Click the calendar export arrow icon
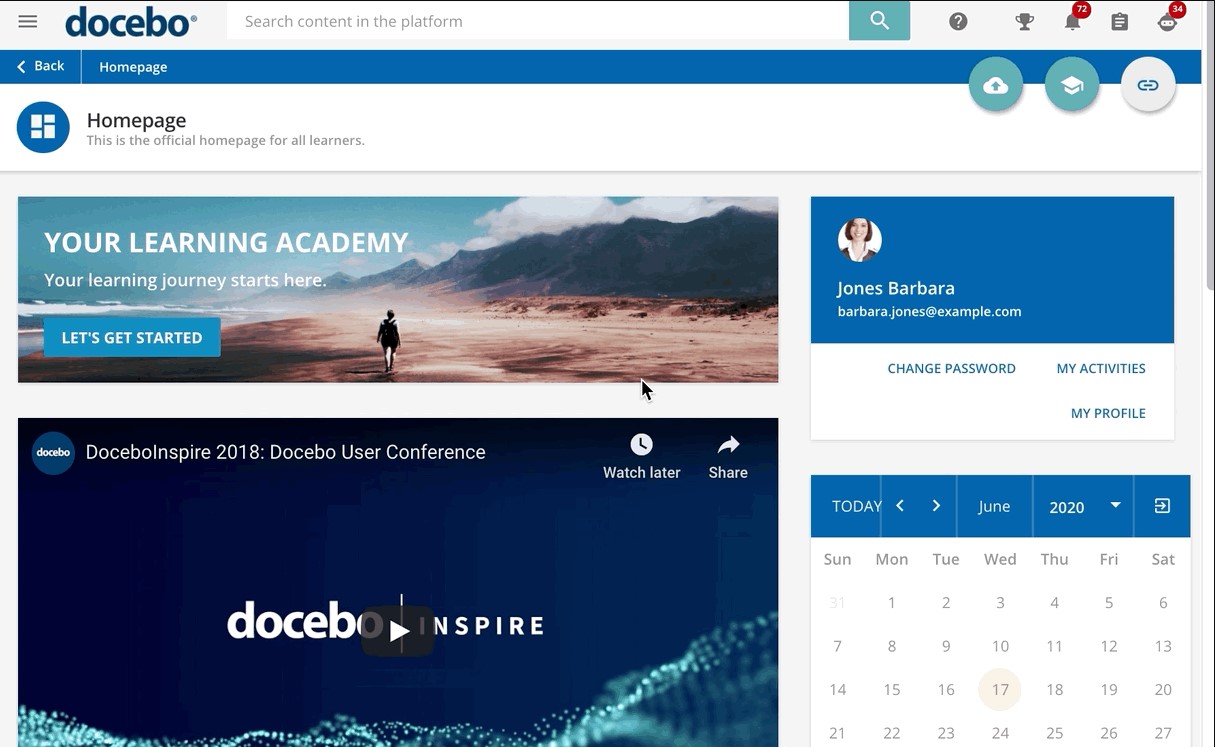The image size is (1215, 747). 1162,506
